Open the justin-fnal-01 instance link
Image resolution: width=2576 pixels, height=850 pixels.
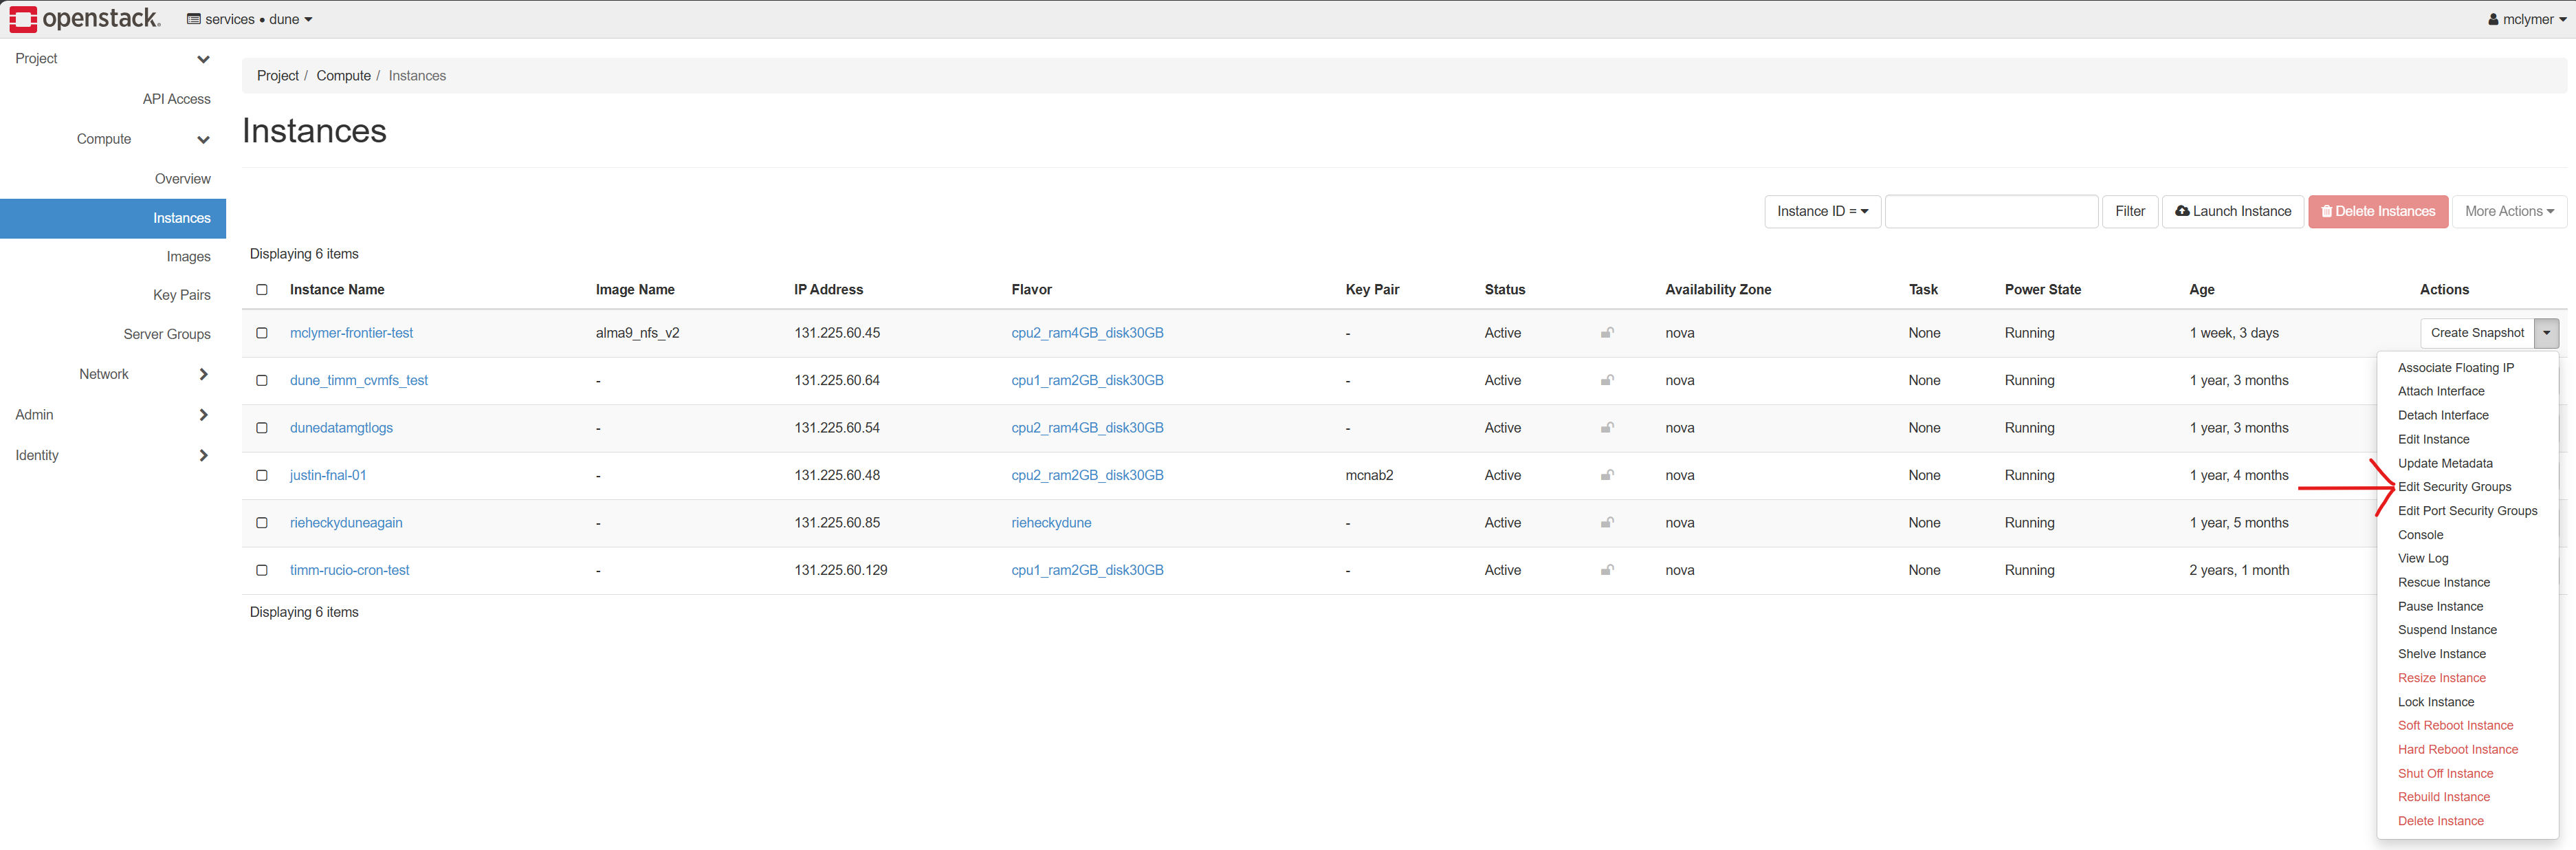click(x=328, y=475)
